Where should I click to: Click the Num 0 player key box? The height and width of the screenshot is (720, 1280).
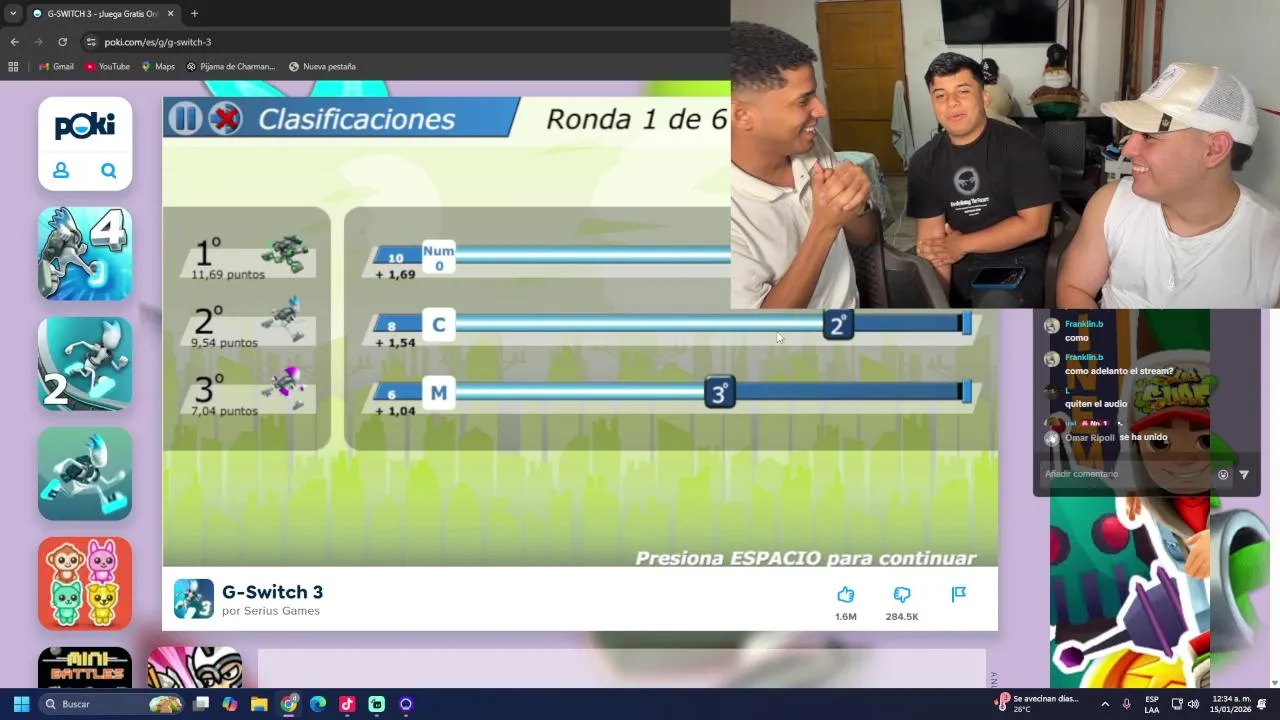coord(439,257)
